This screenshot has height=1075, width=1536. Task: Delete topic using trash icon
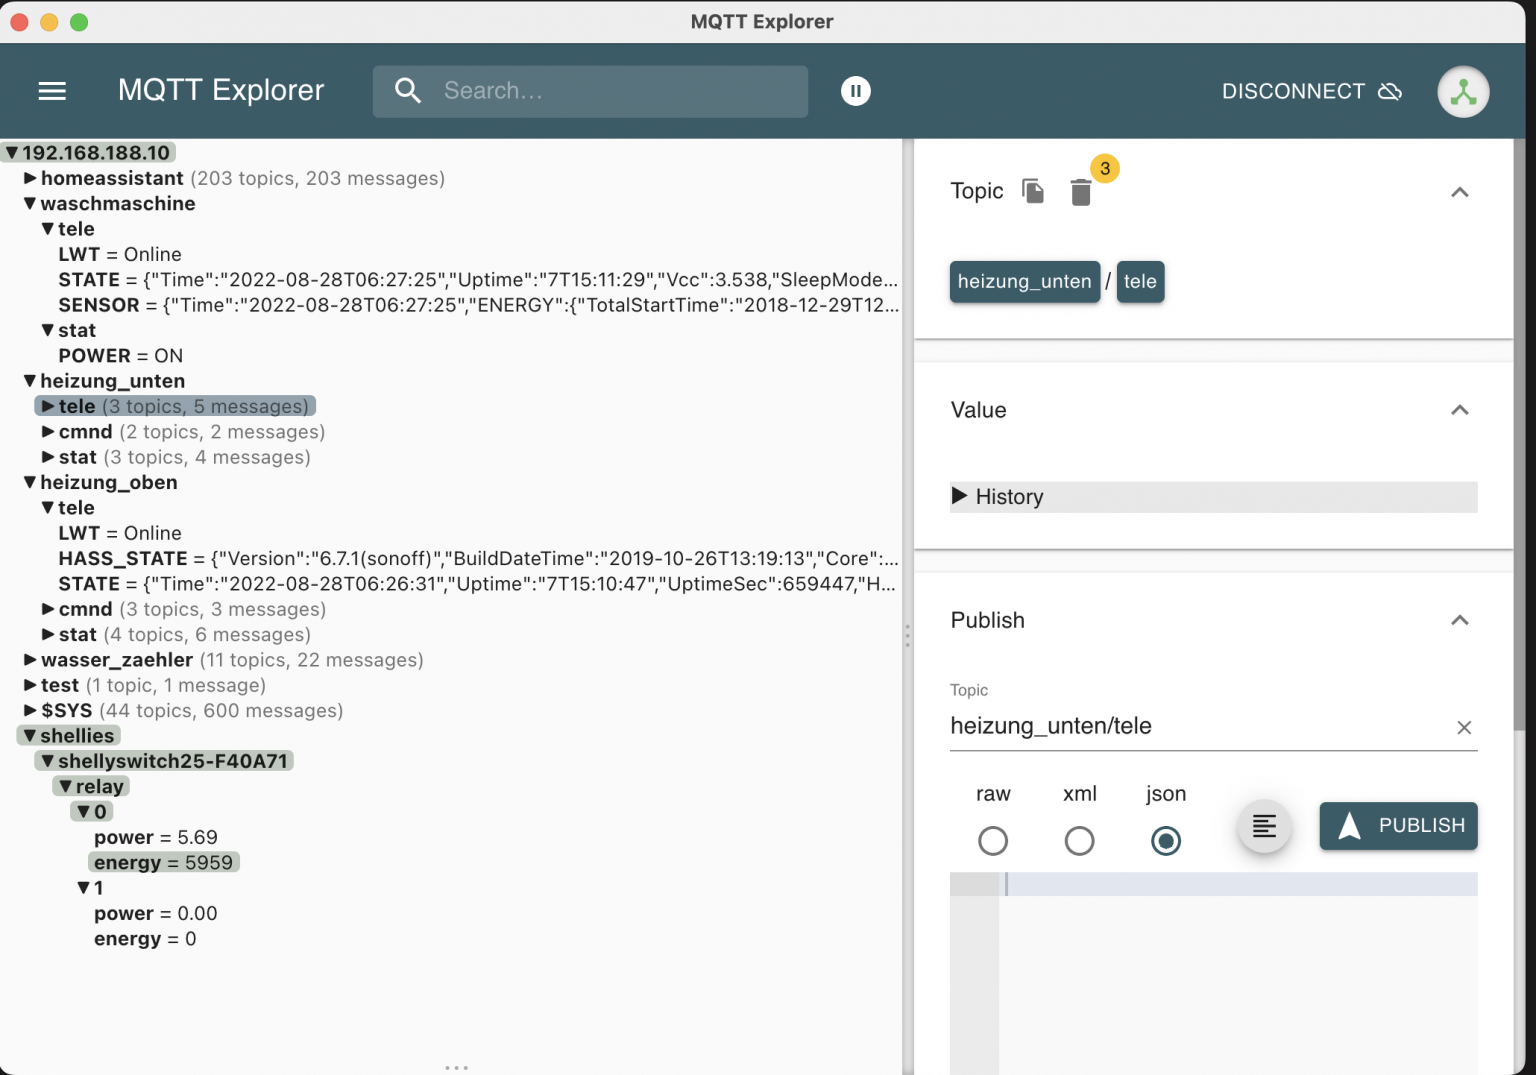click(x=1080, y=192)
